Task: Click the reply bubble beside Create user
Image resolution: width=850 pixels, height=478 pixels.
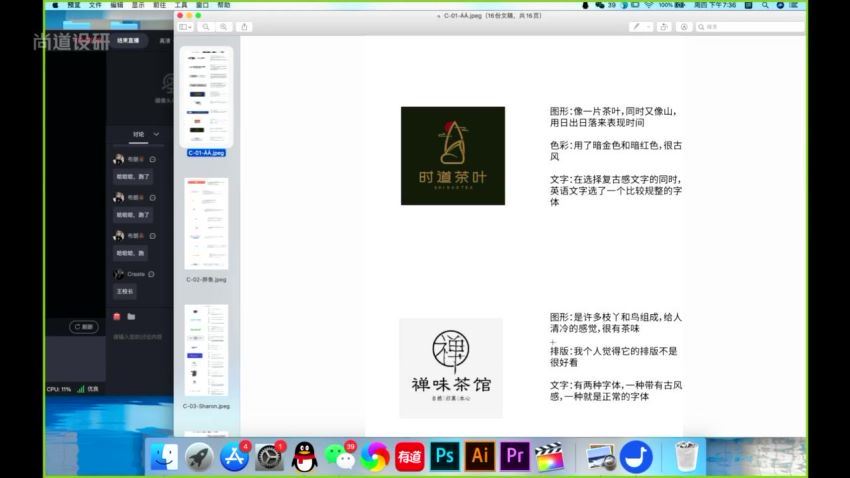Action: coord(151,274)
